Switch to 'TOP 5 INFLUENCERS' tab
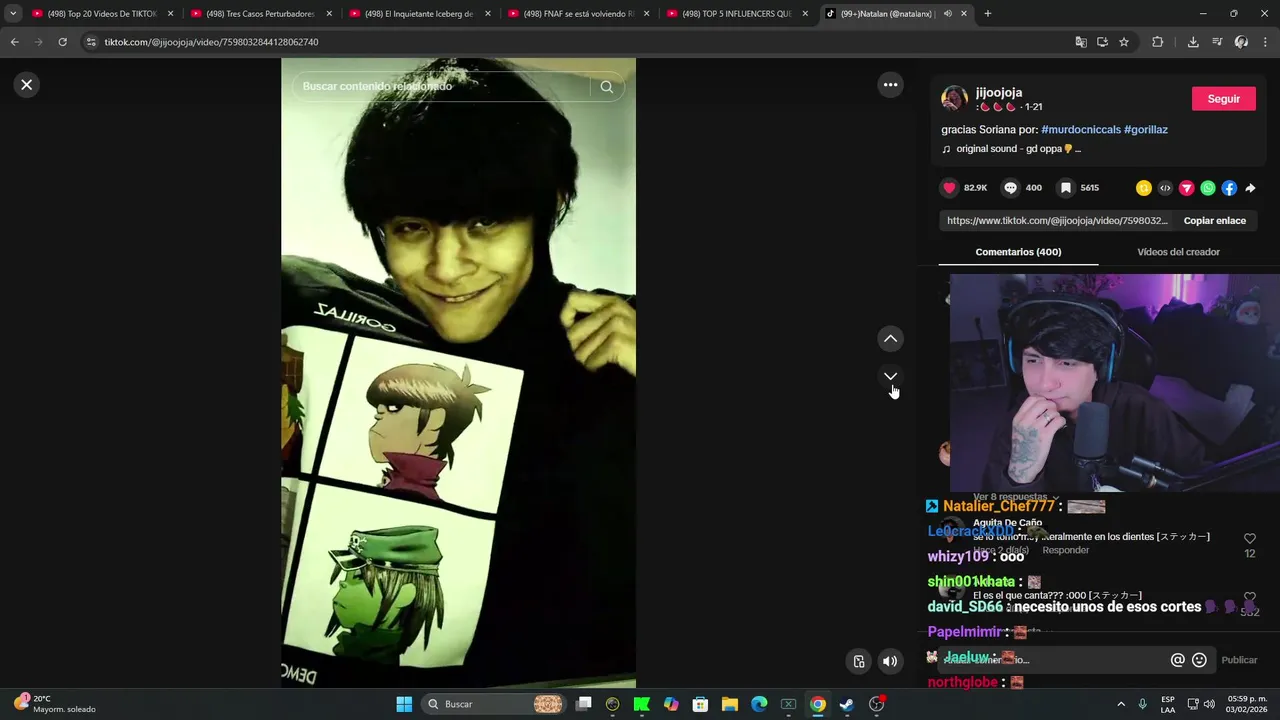The height and width of the screenshot is (720, 1280). pos(737,14)
